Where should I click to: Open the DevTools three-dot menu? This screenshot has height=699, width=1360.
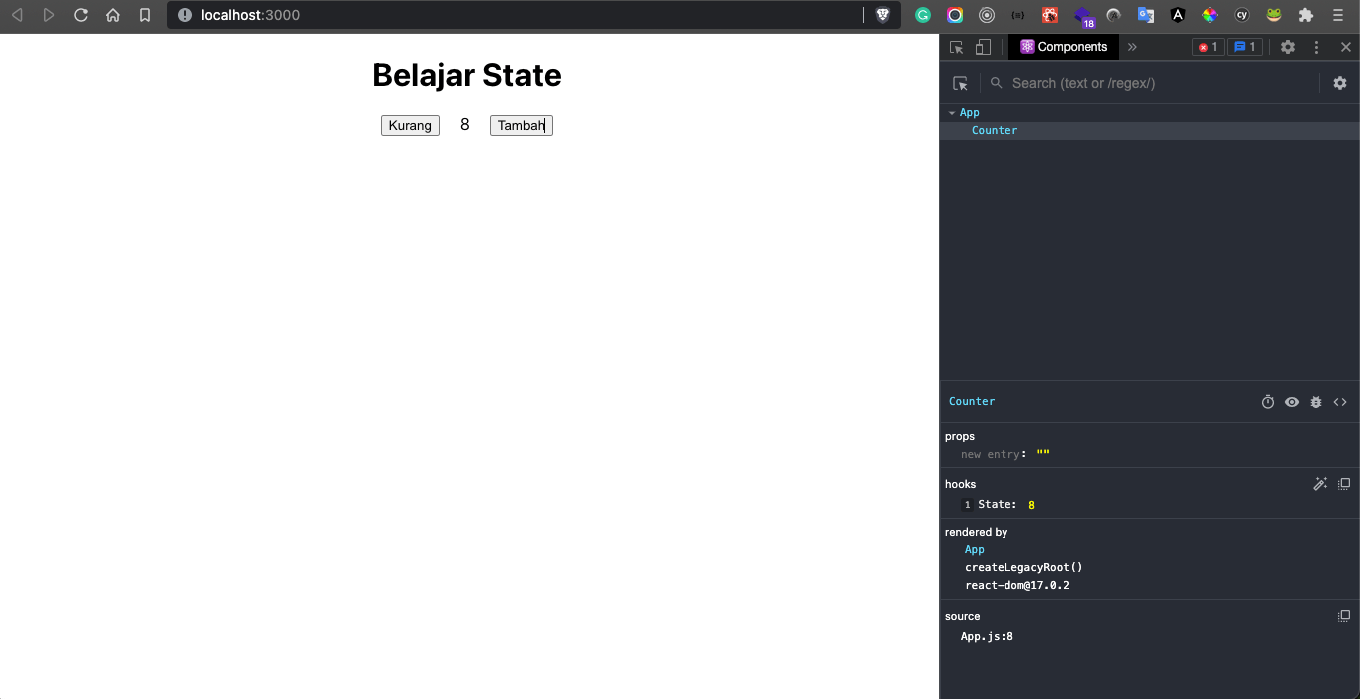pyautogui.click(x=1317, y=47)
